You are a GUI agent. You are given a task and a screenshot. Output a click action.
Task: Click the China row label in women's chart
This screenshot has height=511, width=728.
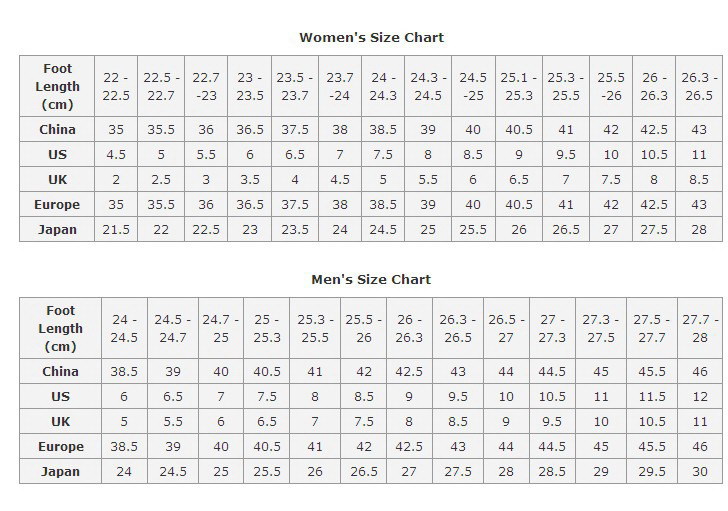(58, 130)
